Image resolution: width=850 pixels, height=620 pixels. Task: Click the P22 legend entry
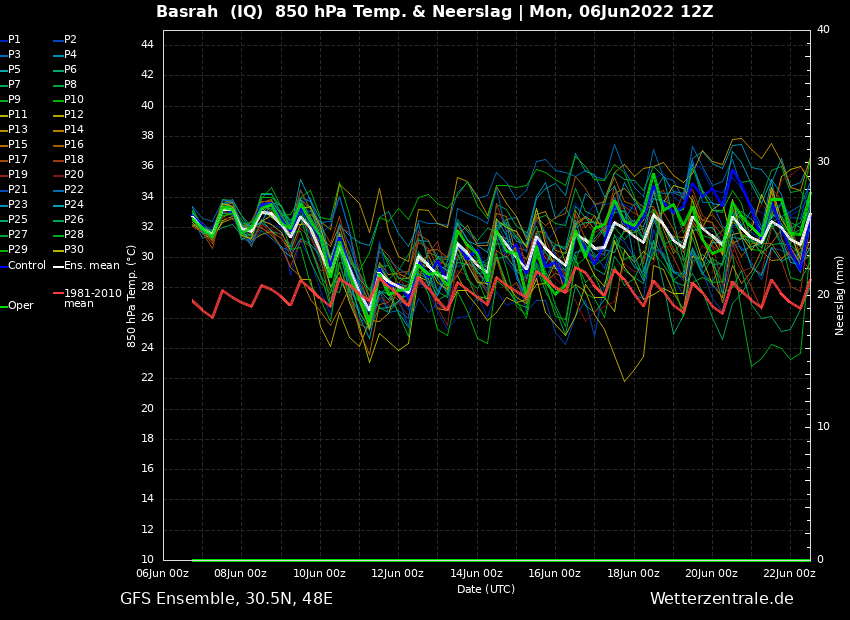[74, 190]
